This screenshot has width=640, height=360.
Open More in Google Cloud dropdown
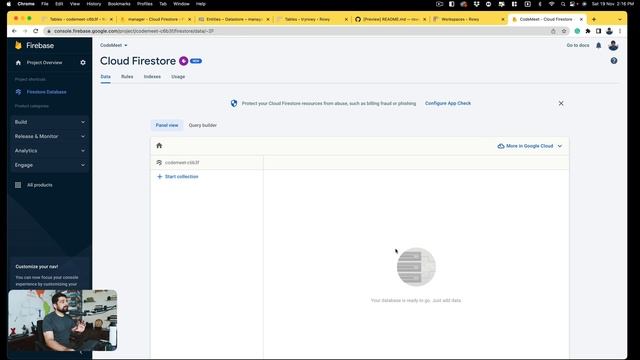(530, 146)
